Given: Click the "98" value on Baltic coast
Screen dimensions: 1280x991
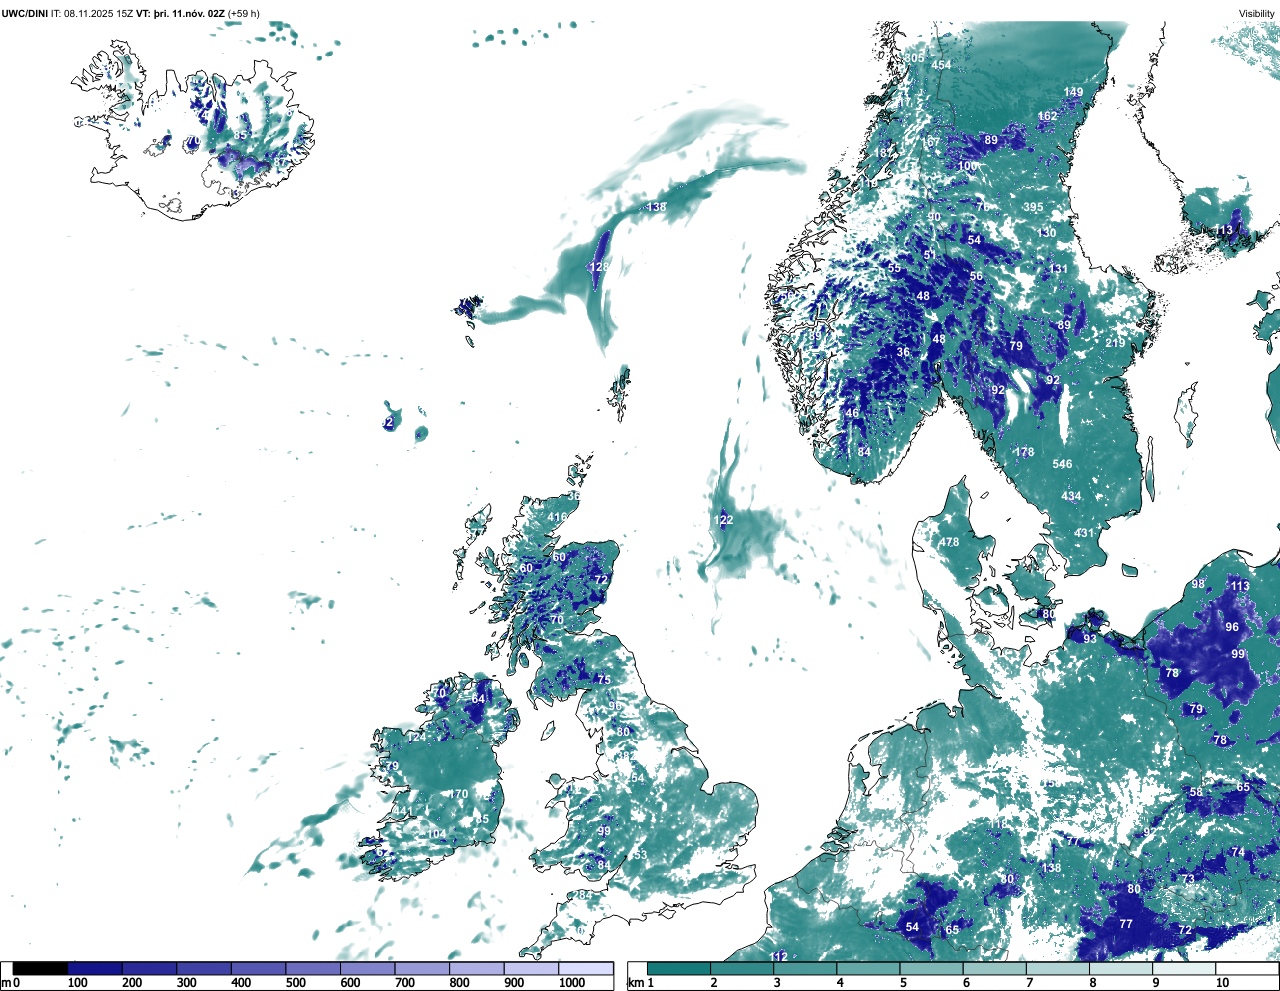Looking at the screenshot, I should coord(1198,584).
